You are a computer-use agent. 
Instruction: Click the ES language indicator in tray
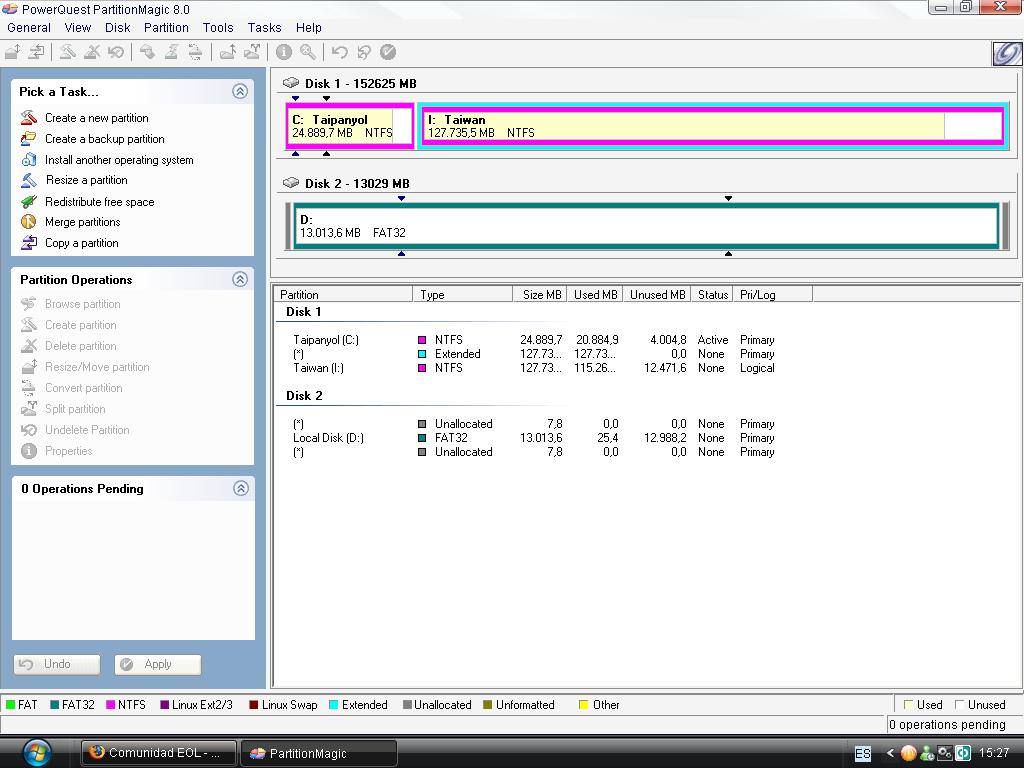click(x=863, y=754)
